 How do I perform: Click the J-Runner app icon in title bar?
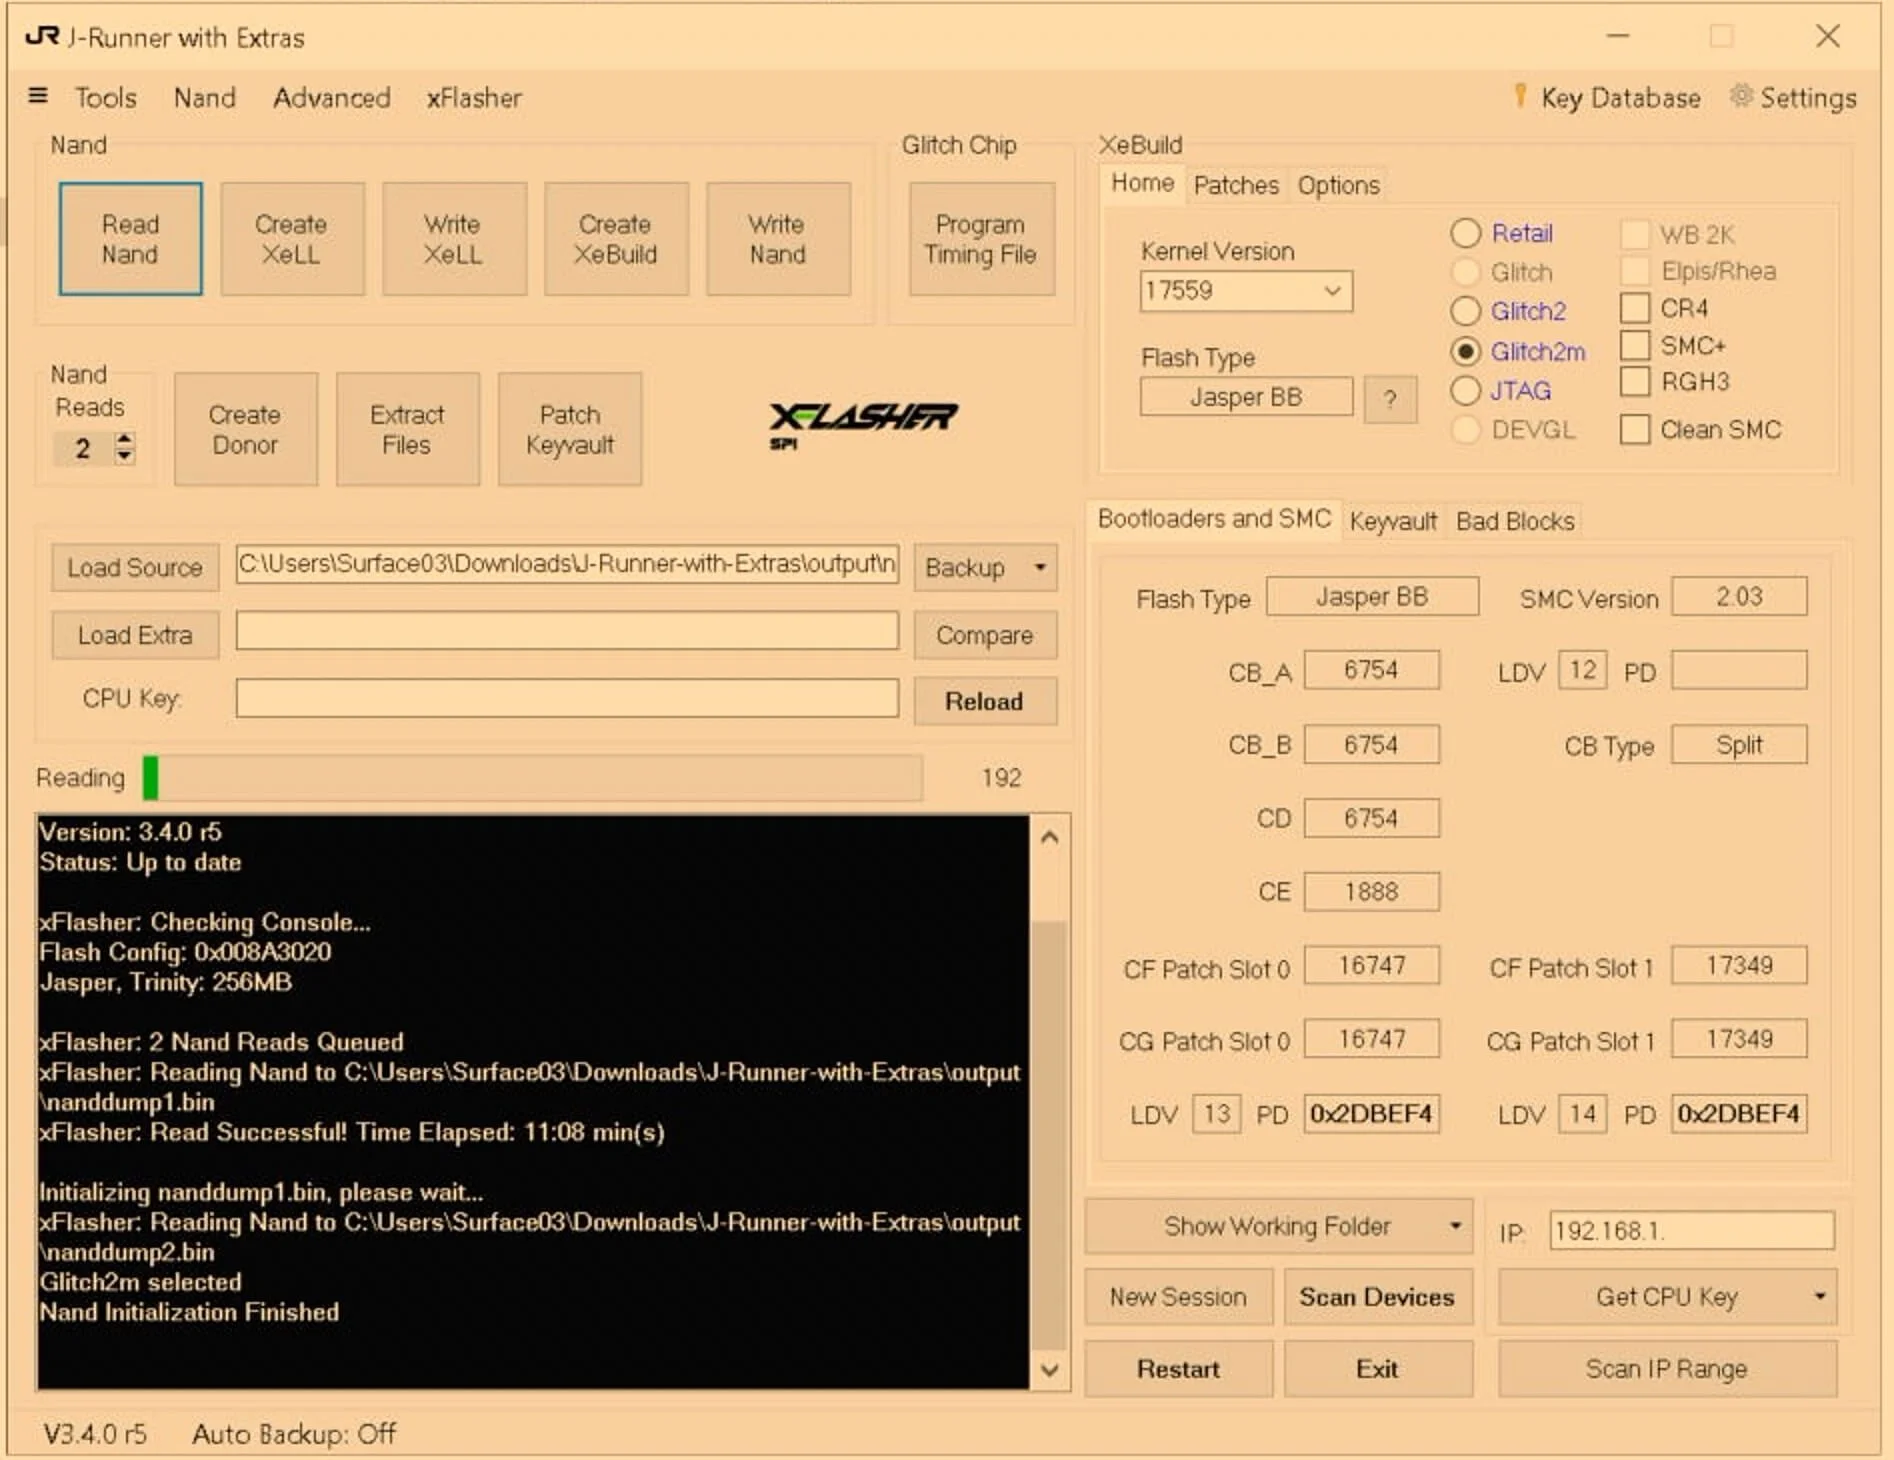coord(41,36)
